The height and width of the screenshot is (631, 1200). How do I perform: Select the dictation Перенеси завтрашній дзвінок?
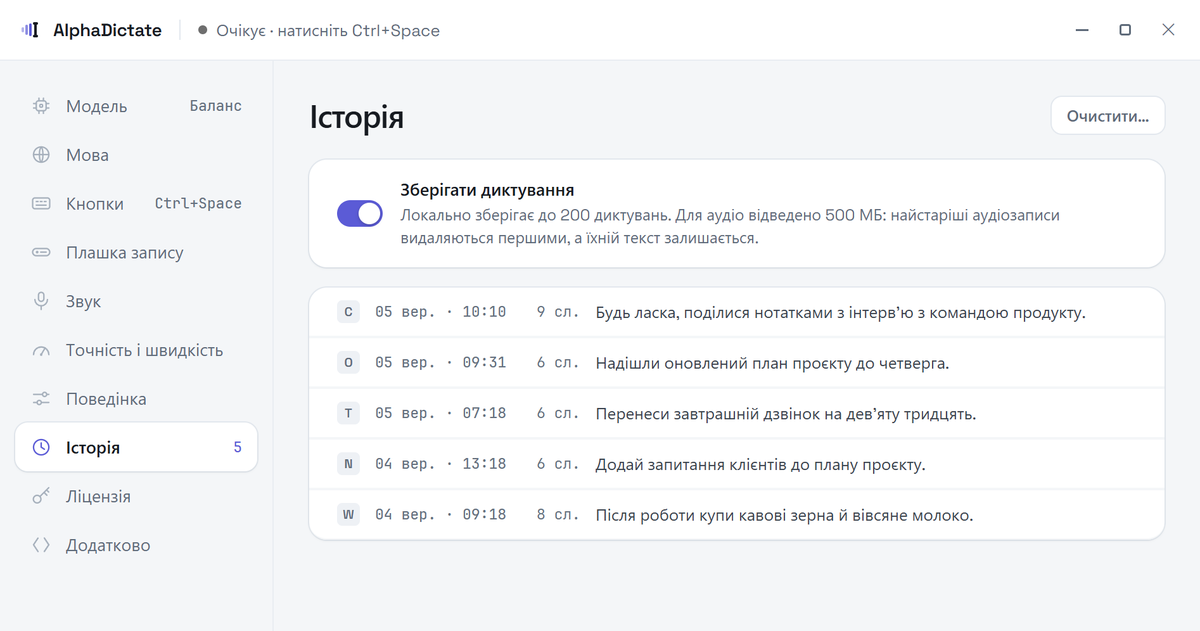tap(737, 414)
